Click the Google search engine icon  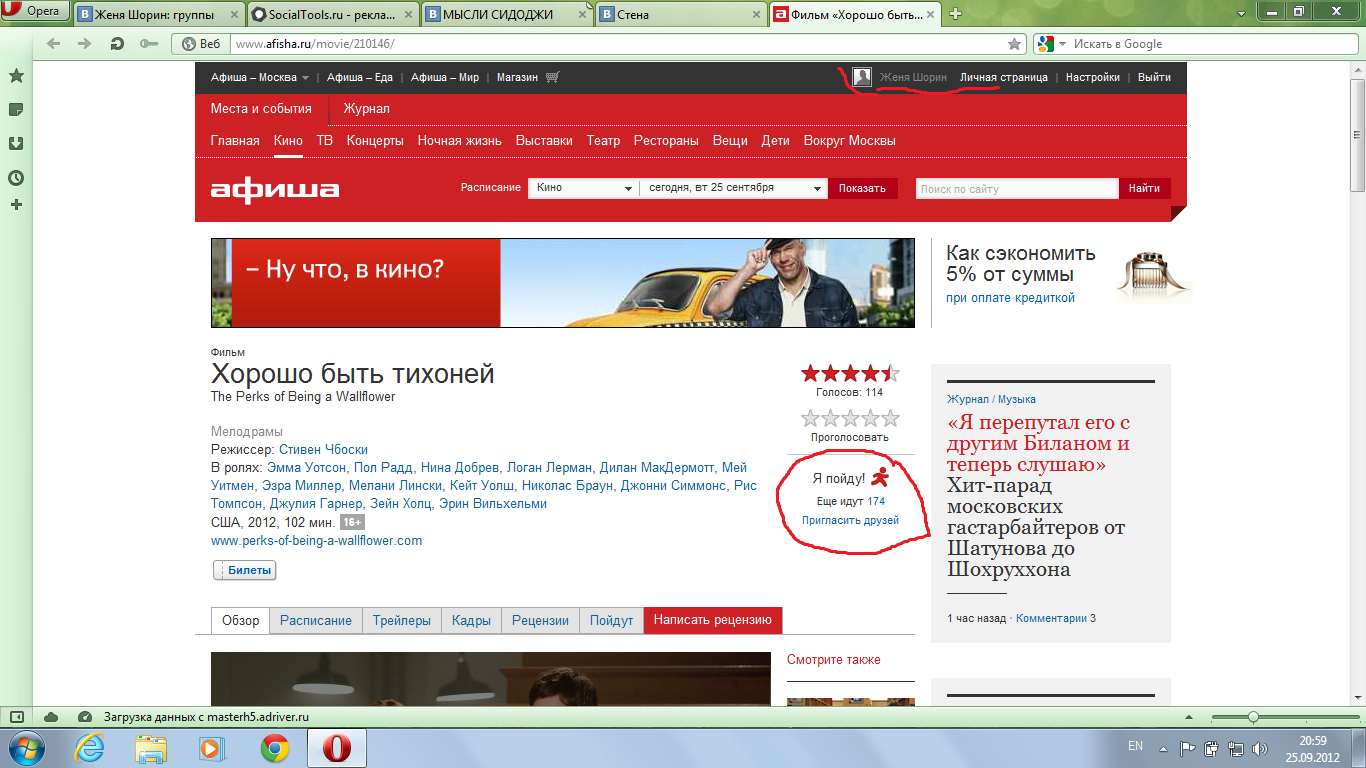click(1045, 44)
